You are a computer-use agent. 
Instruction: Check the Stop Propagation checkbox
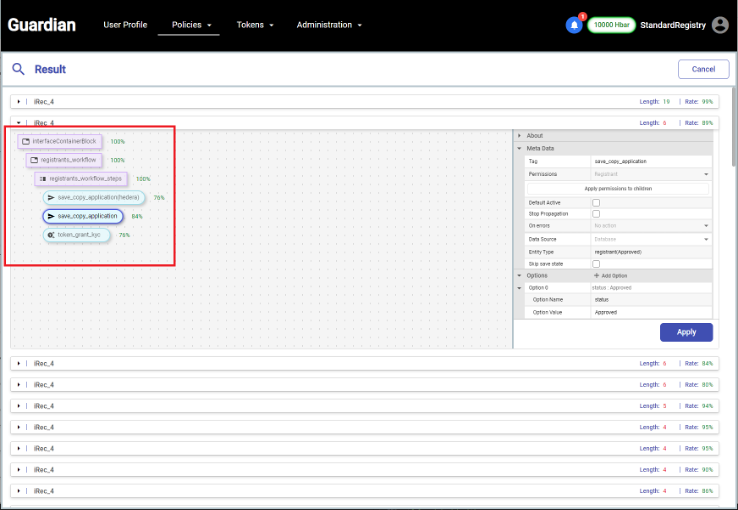coord(596,213)
